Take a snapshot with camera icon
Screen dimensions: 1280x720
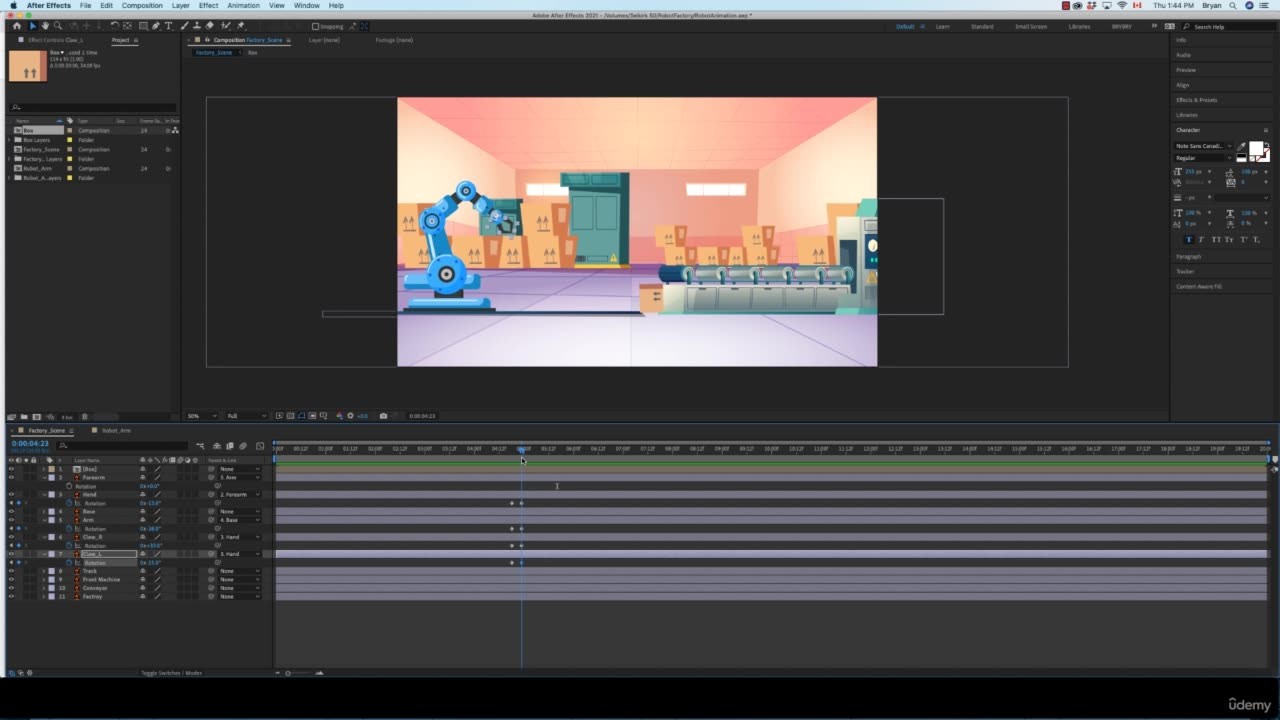click(383, 416)
